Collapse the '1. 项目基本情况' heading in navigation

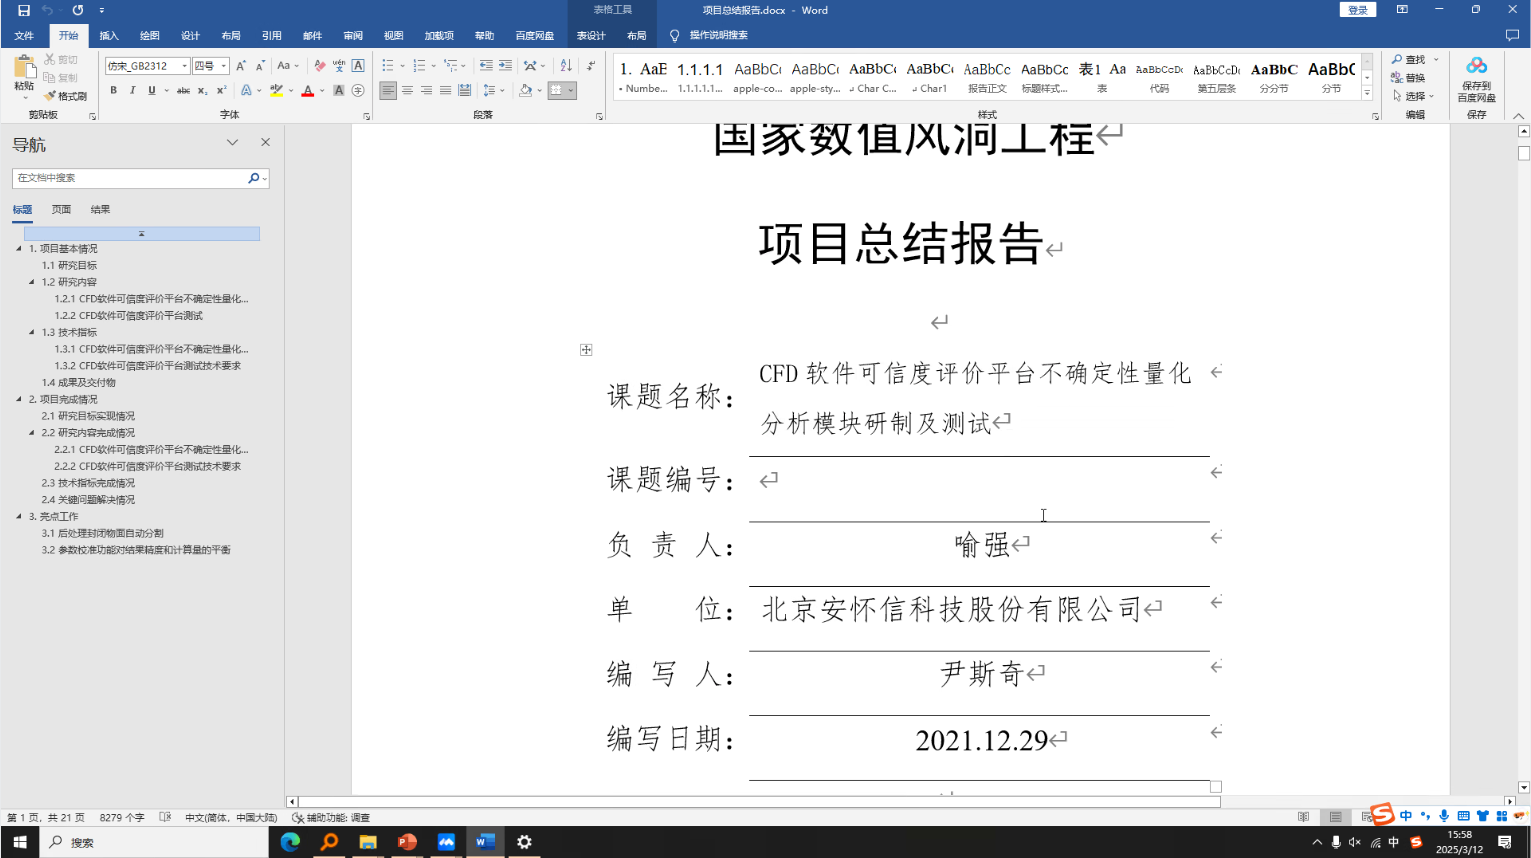coord(19,249)
